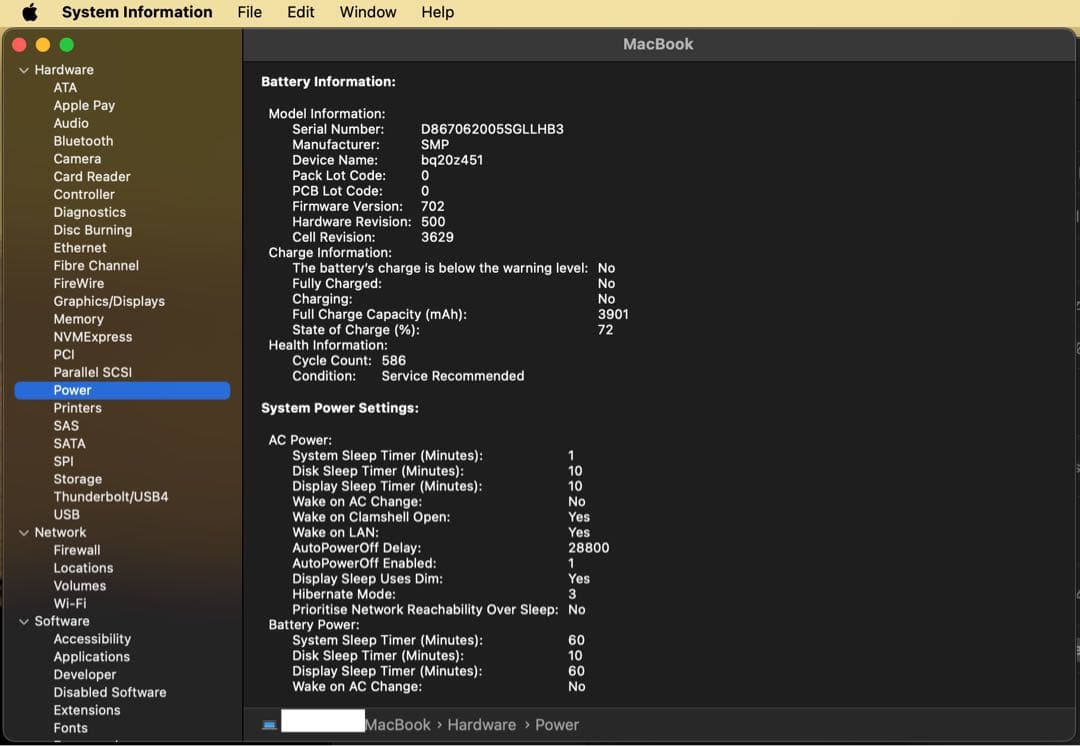1080x746 pixels.
Task: Select Graphics/Displays in the sidebar
Action: tap(109, 301)
